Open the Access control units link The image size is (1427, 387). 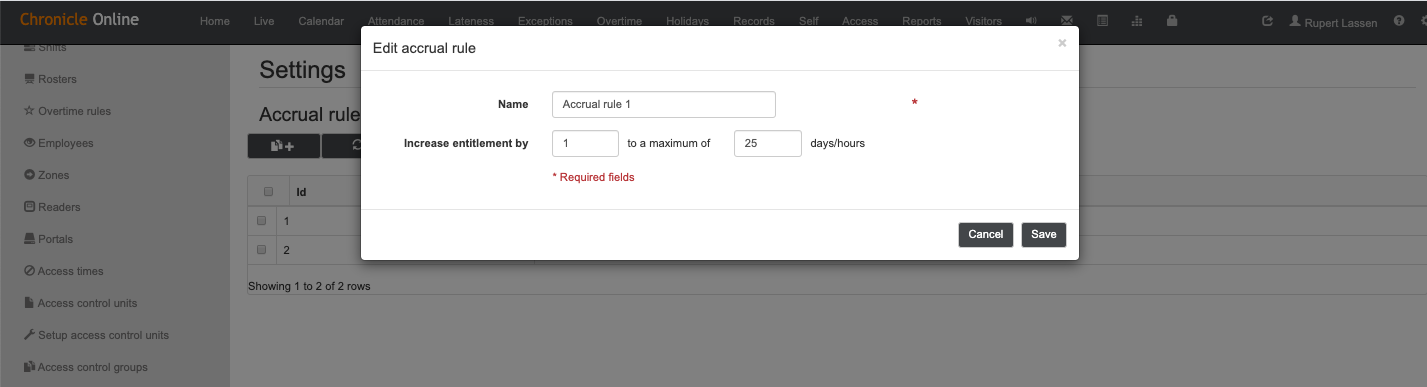(87, 303)
